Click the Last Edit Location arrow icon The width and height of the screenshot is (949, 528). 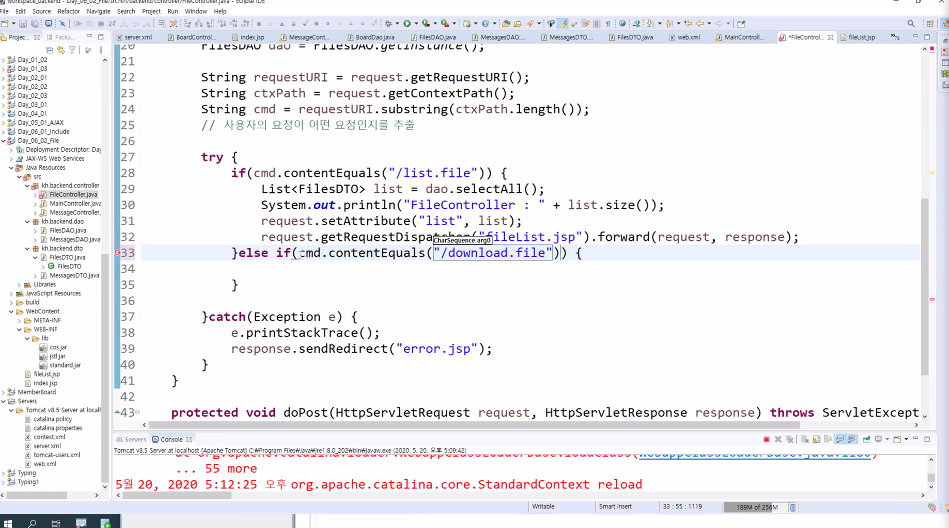pos(688,24)
